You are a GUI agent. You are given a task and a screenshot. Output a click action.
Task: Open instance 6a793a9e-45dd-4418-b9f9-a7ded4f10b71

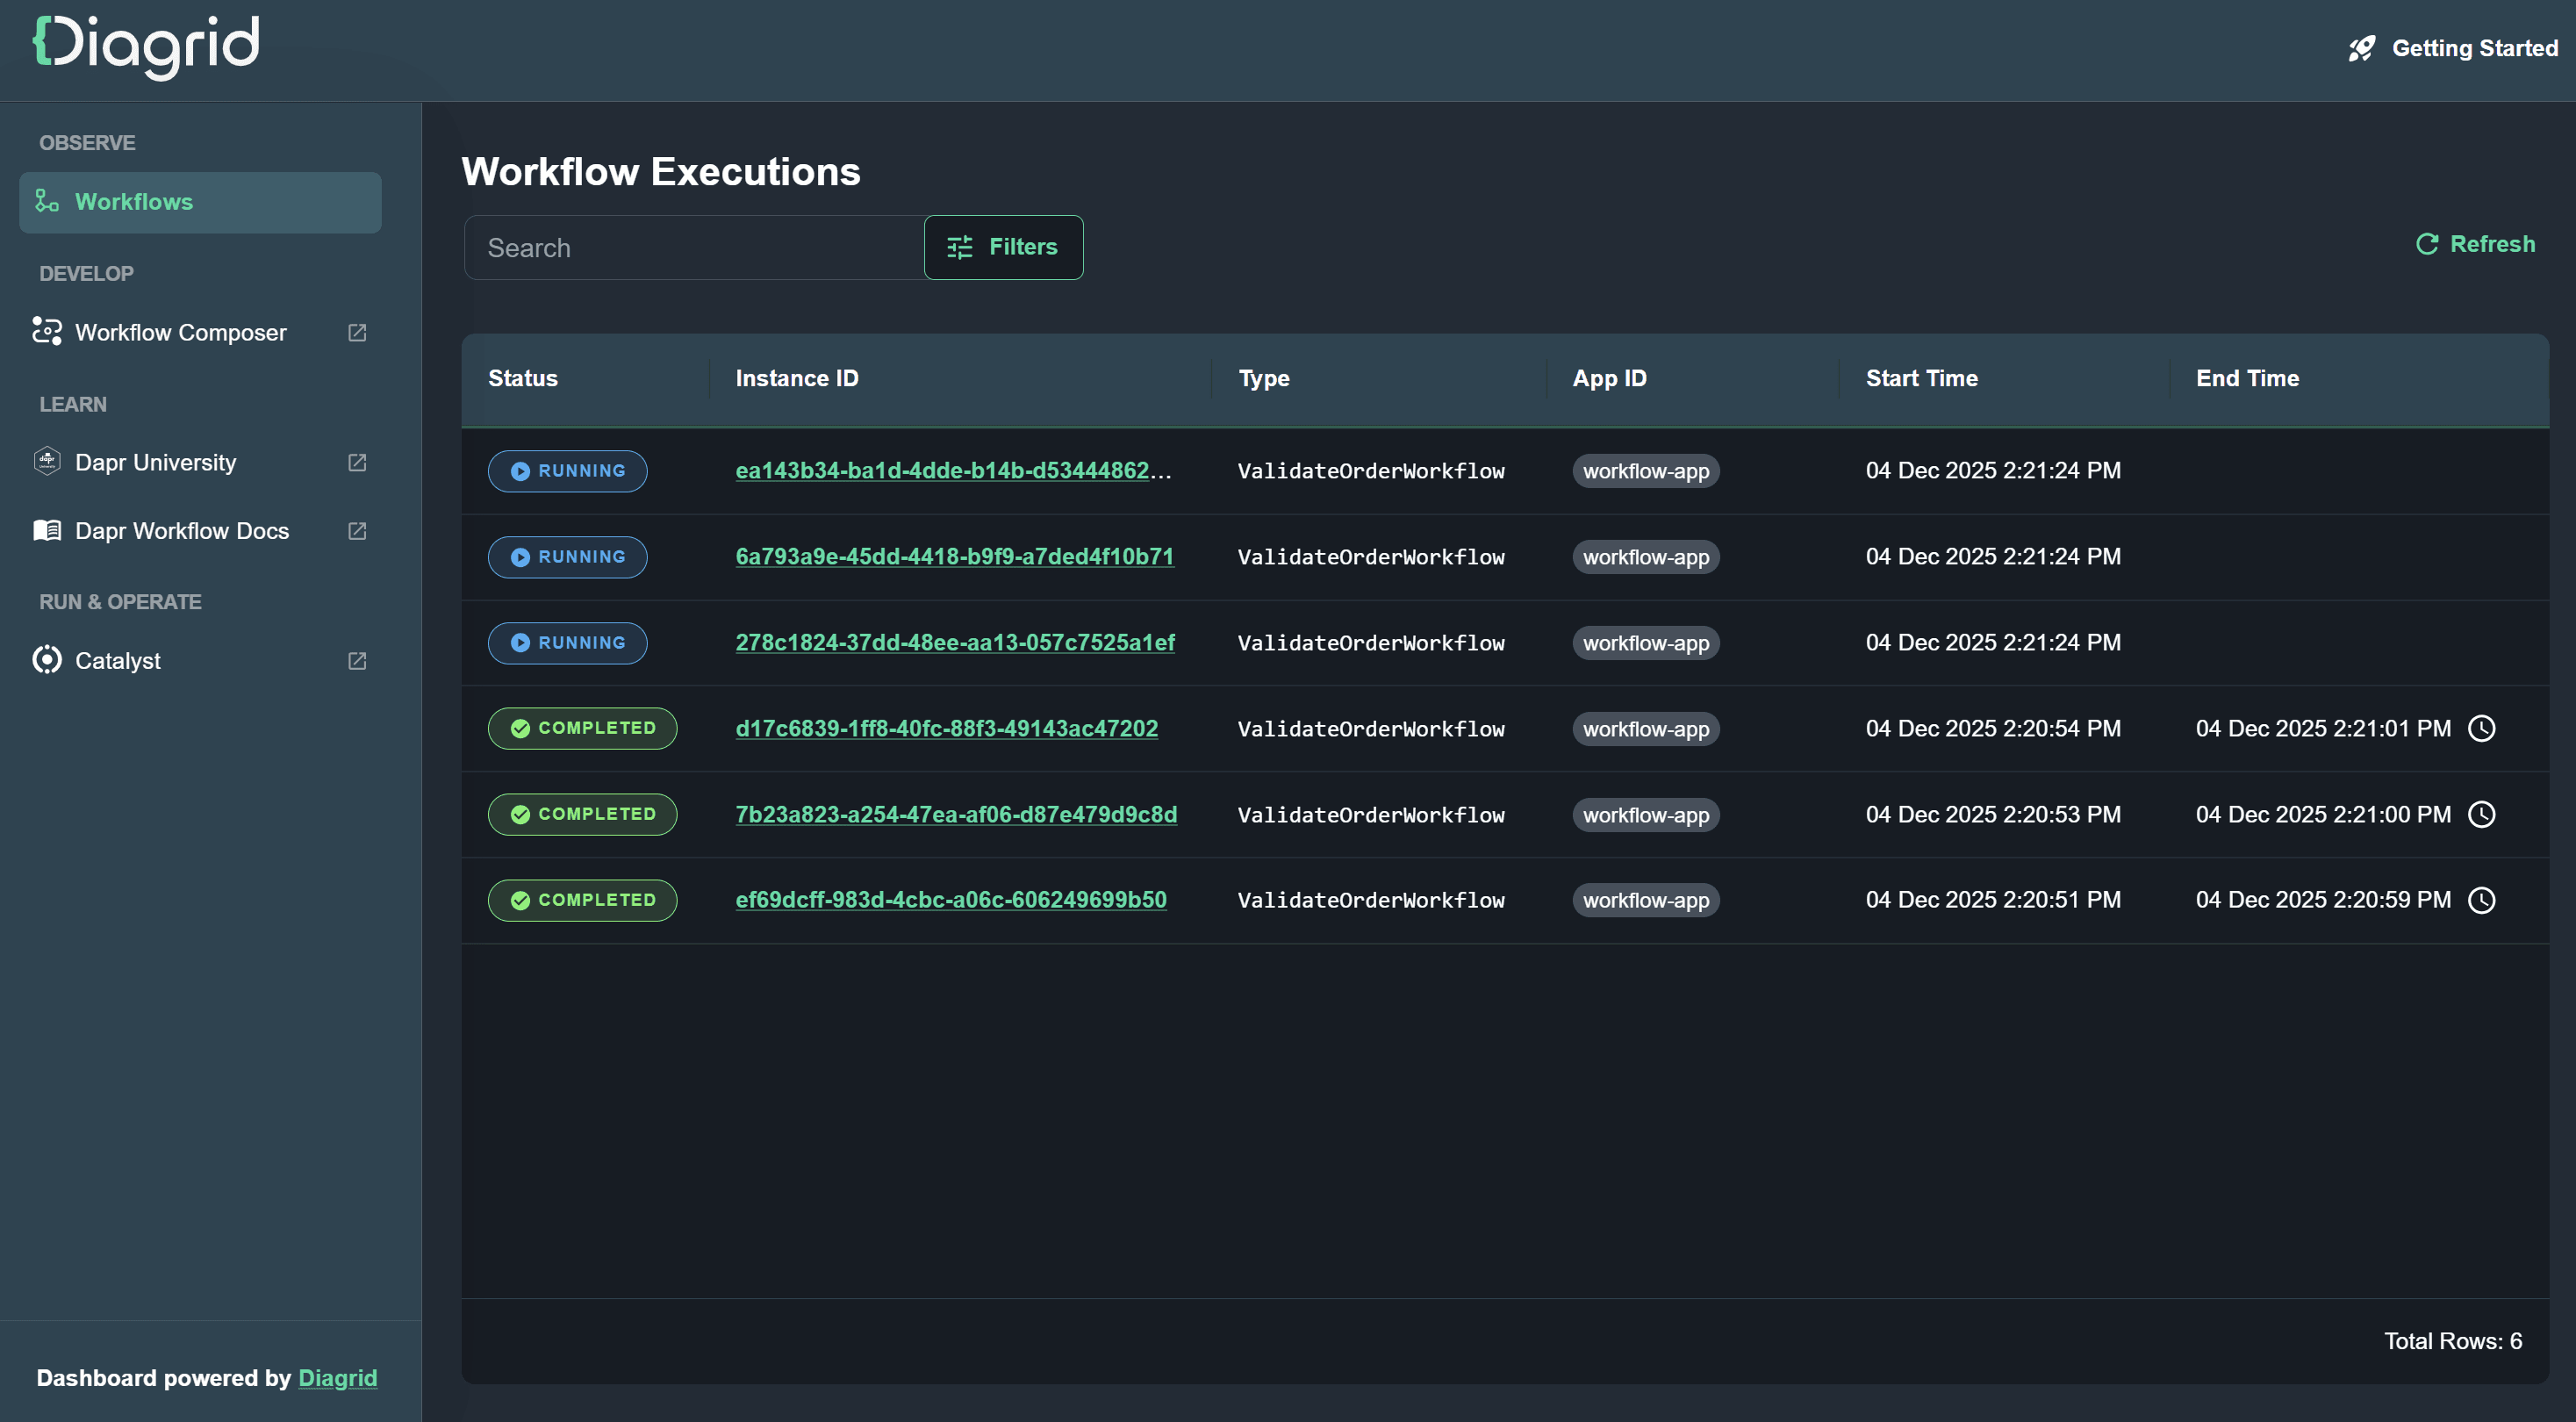[x=954, y=557]
